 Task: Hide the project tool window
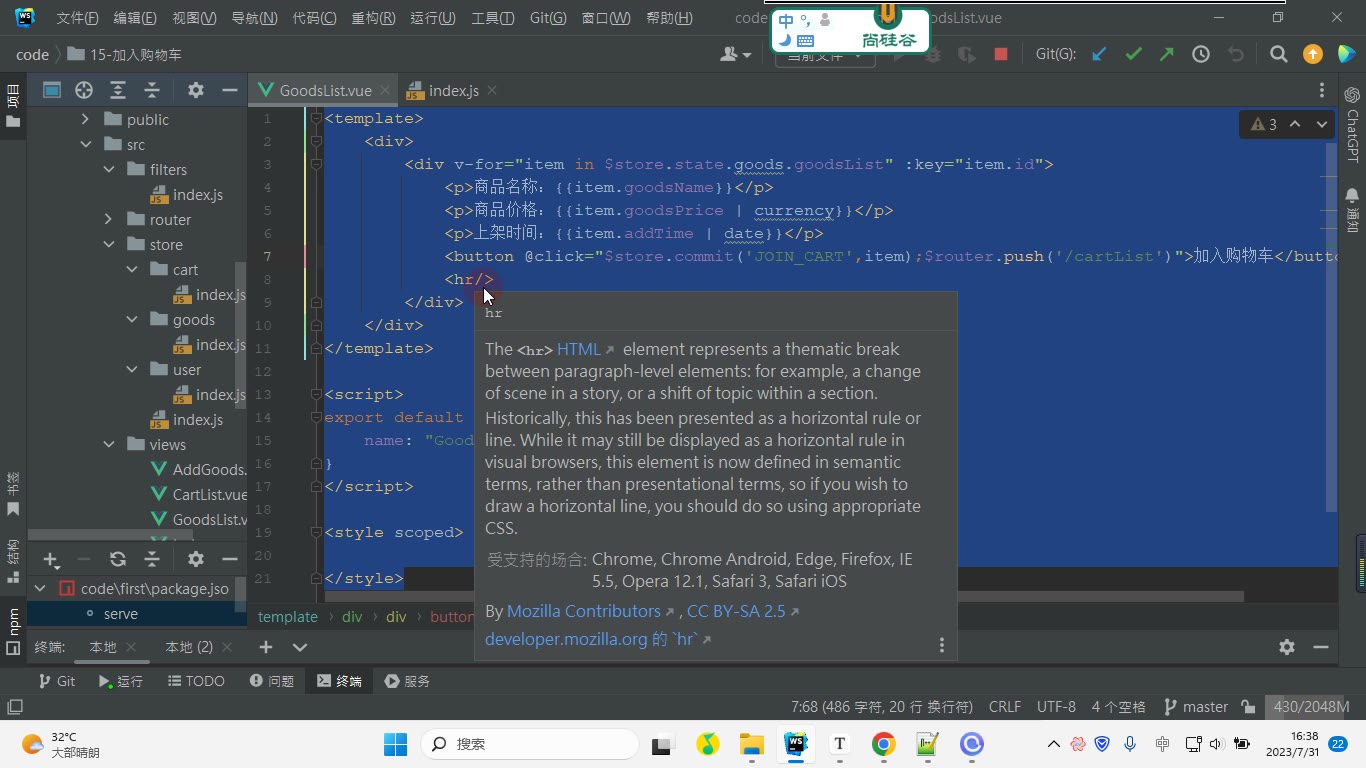pyautogui.click(x=229, y=90)
